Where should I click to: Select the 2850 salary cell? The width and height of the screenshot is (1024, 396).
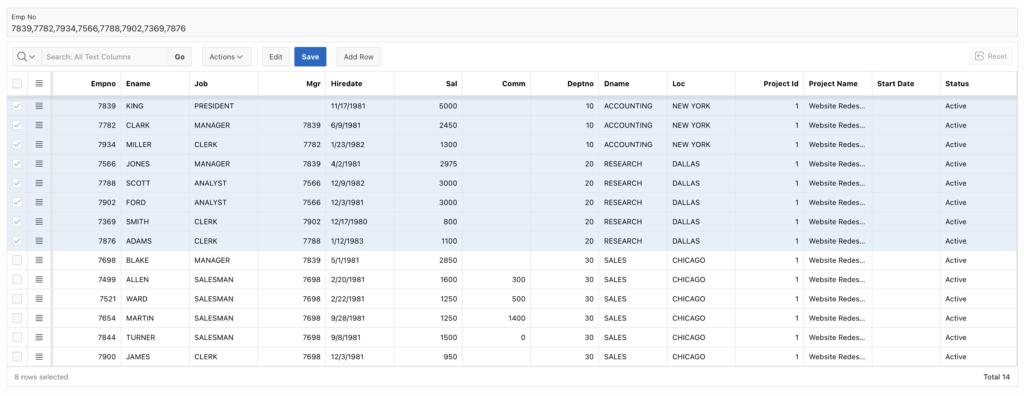click(428, 260)
